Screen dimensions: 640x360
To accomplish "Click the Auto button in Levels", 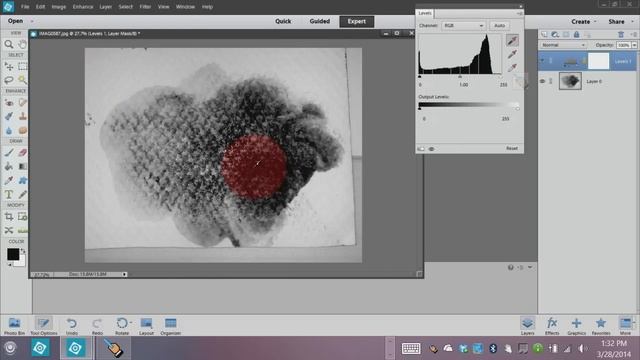I will (x=500, y=26).
